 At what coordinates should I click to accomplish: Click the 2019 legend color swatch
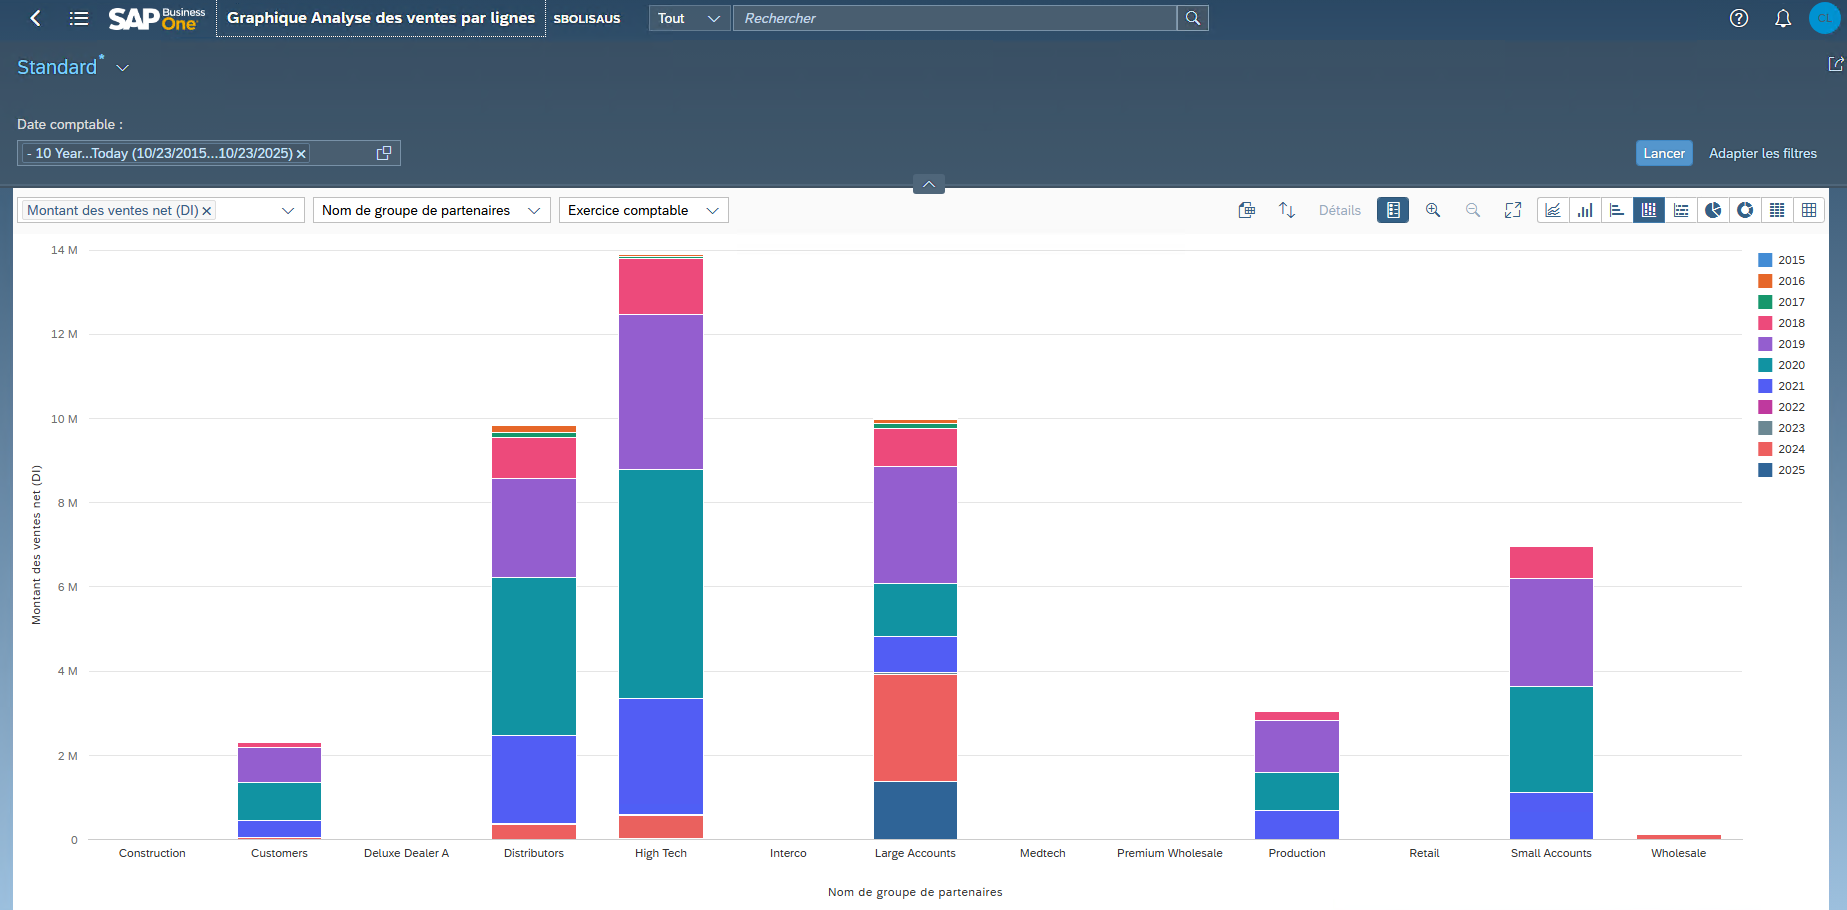point(1765,344)
